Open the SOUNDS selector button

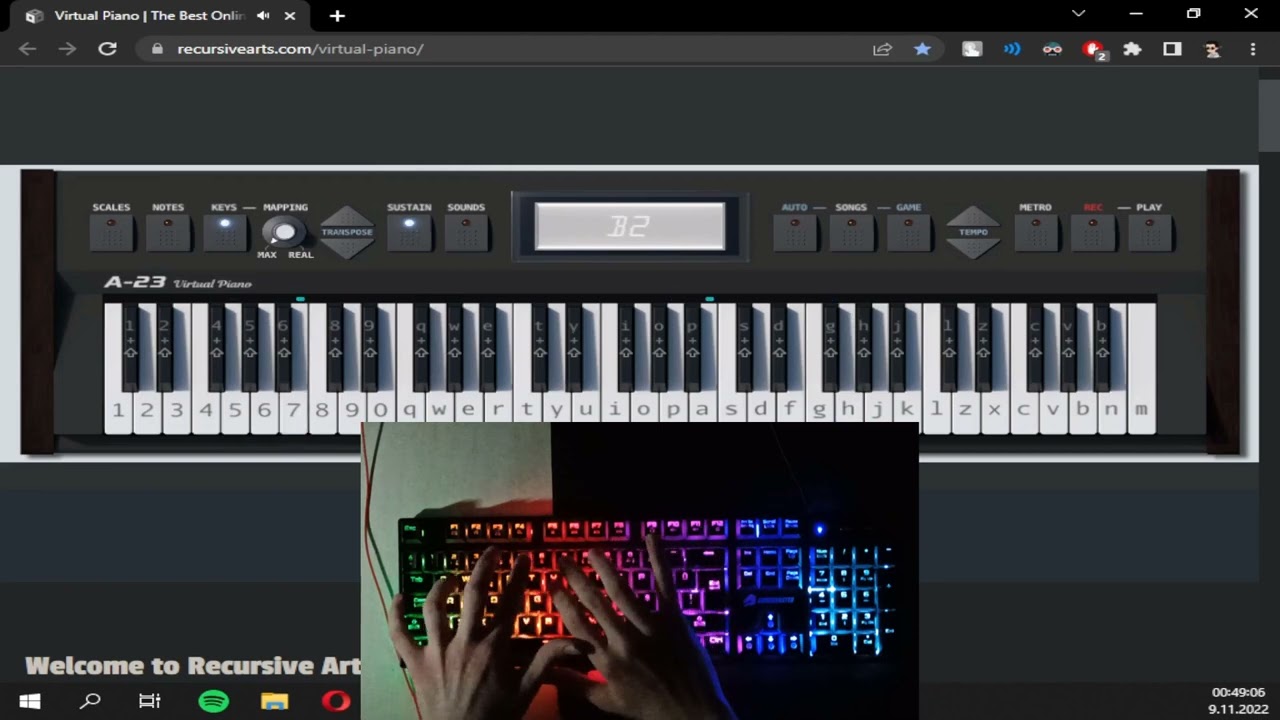click(x=466, y=232)
